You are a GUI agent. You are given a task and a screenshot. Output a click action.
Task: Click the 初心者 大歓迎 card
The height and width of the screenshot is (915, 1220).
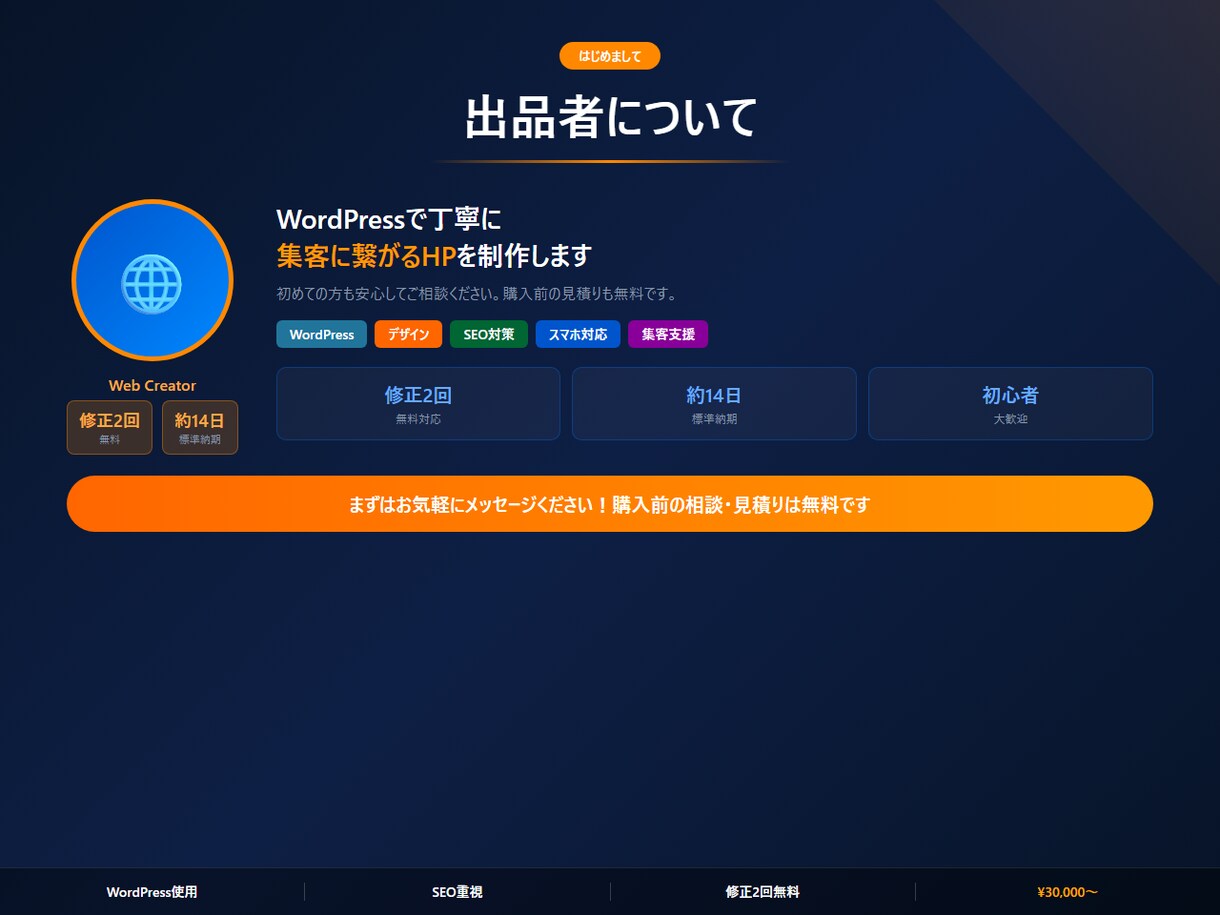click(1010, 404)
